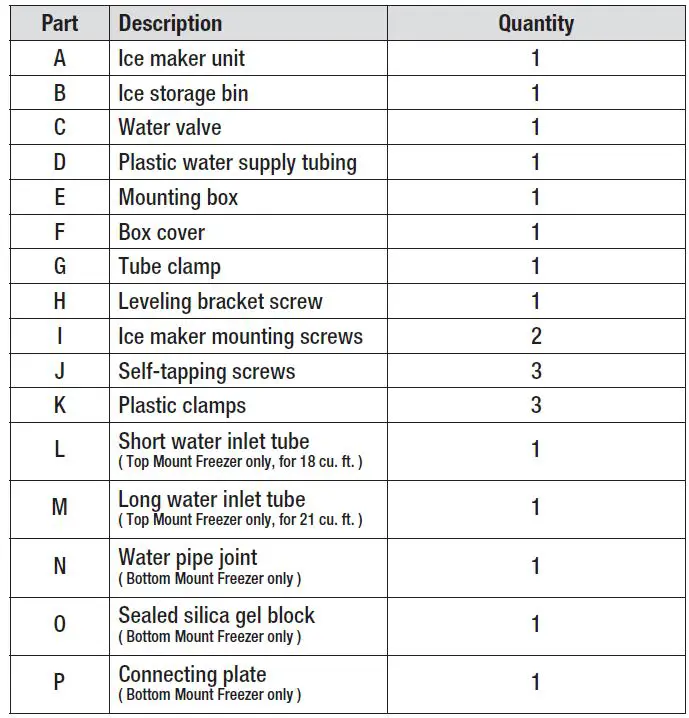Click quantity 2 for mounting screws
689x718 pixels.
pos(536,336)
